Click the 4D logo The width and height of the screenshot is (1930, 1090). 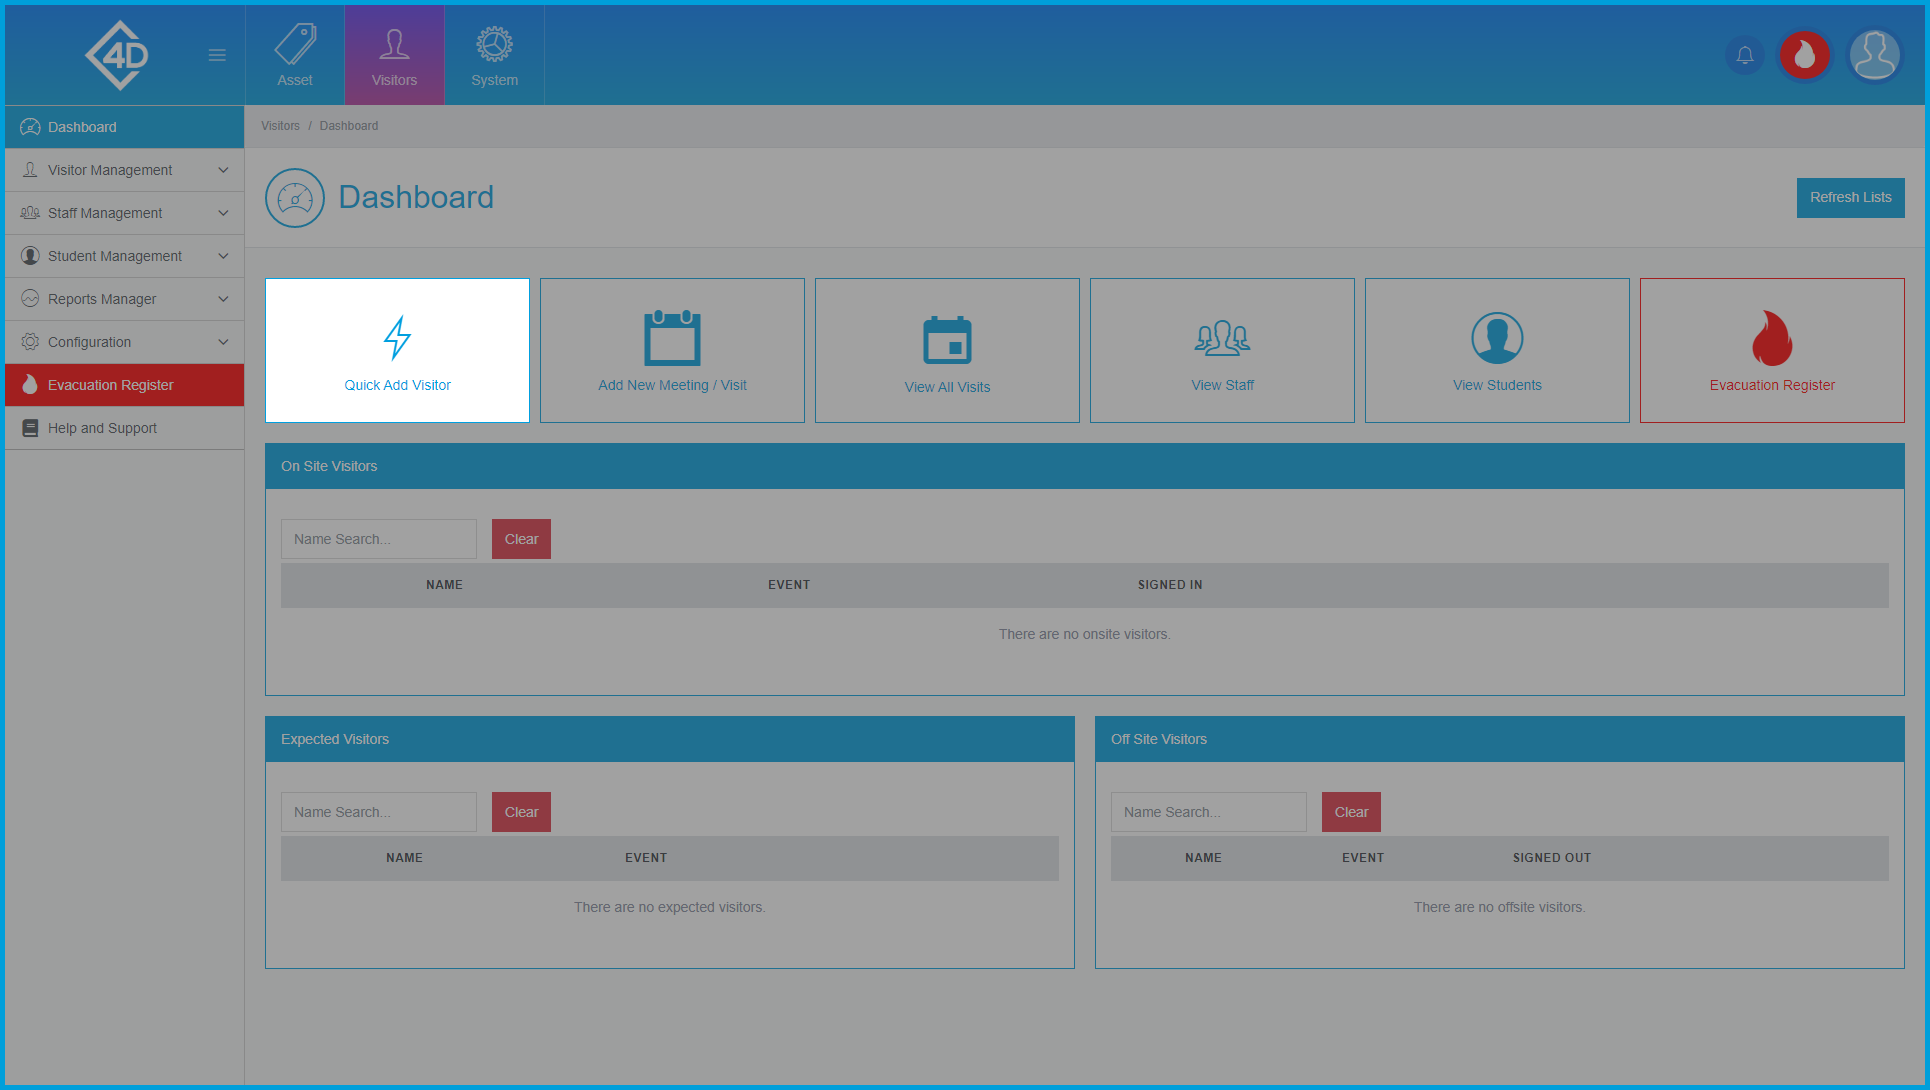[x=117, y=55]
